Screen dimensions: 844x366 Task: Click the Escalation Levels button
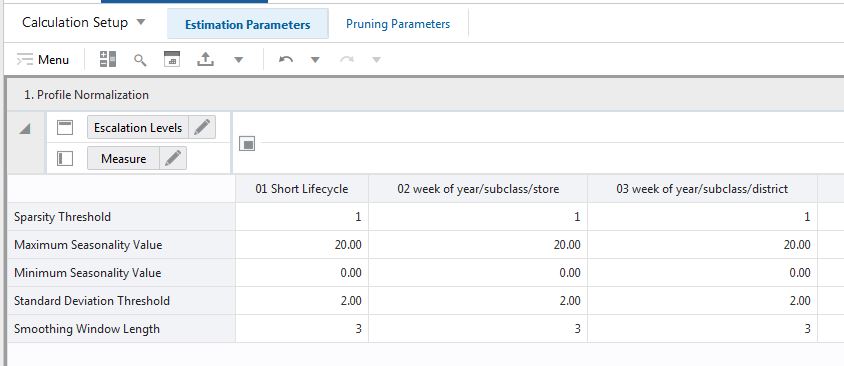coord(138,128)
